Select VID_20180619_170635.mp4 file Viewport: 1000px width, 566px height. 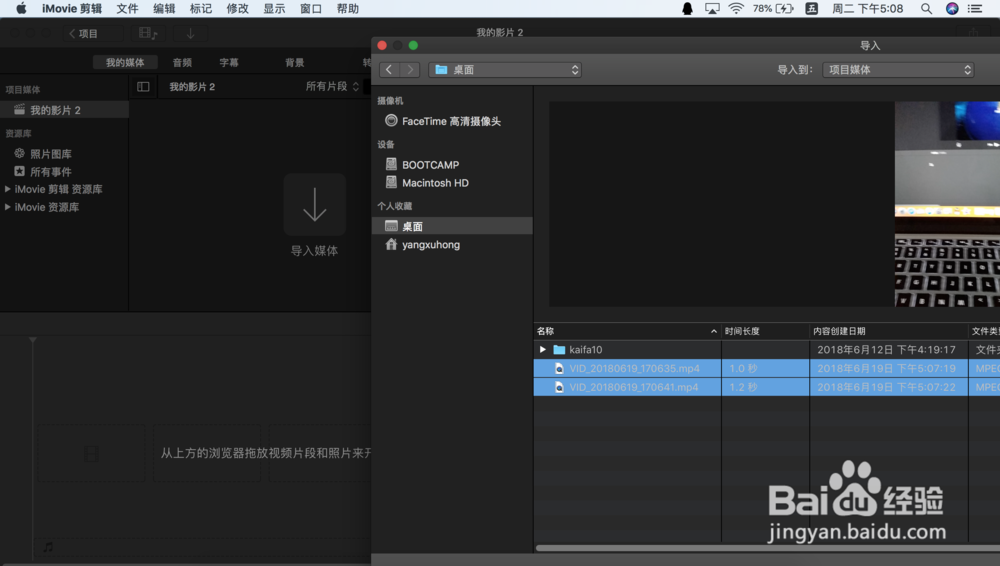click(767, 368)
